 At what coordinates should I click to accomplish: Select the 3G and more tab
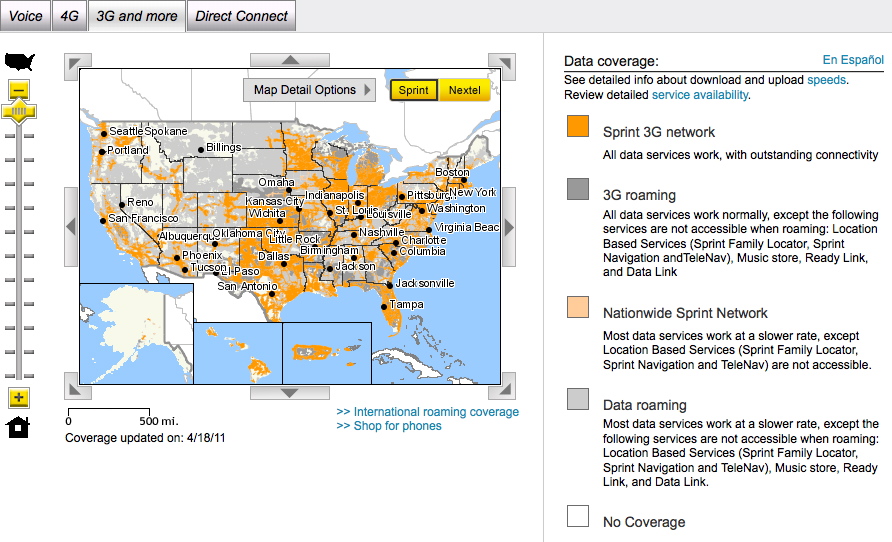click(x=137, y=16)
